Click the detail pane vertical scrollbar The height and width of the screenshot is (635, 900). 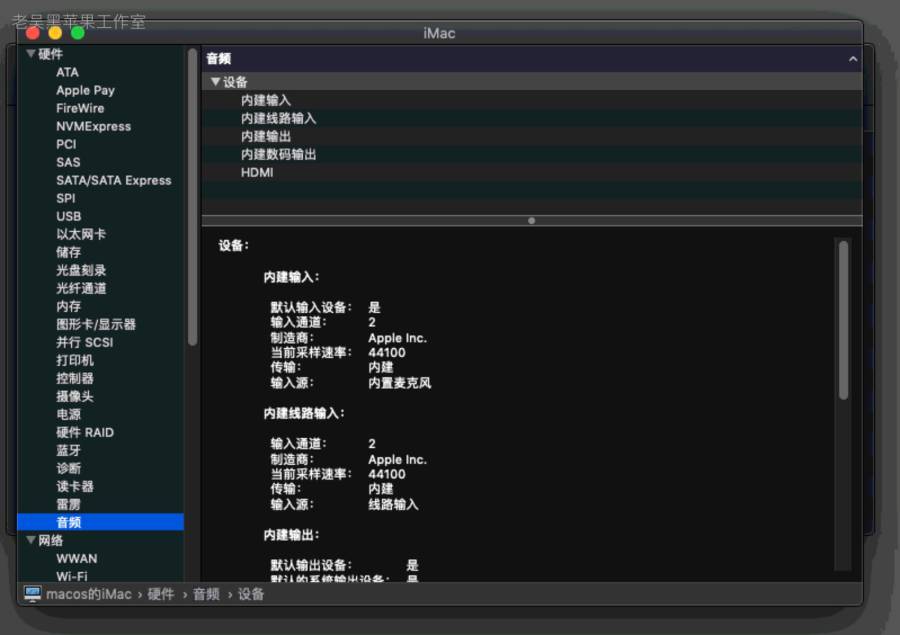843,320
